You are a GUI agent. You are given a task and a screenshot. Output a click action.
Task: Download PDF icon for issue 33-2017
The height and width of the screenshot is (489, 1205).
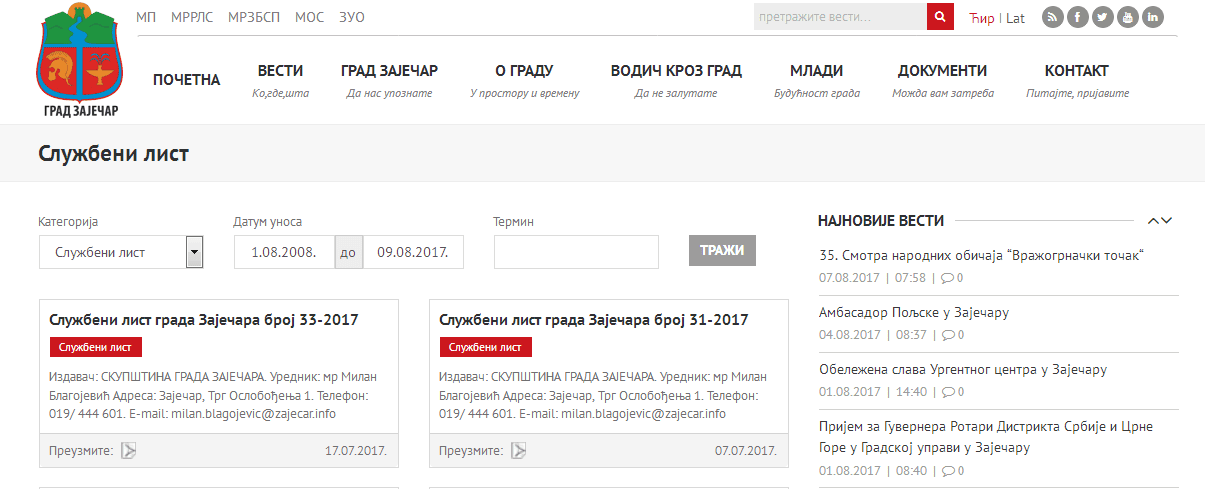pos(128,451)
